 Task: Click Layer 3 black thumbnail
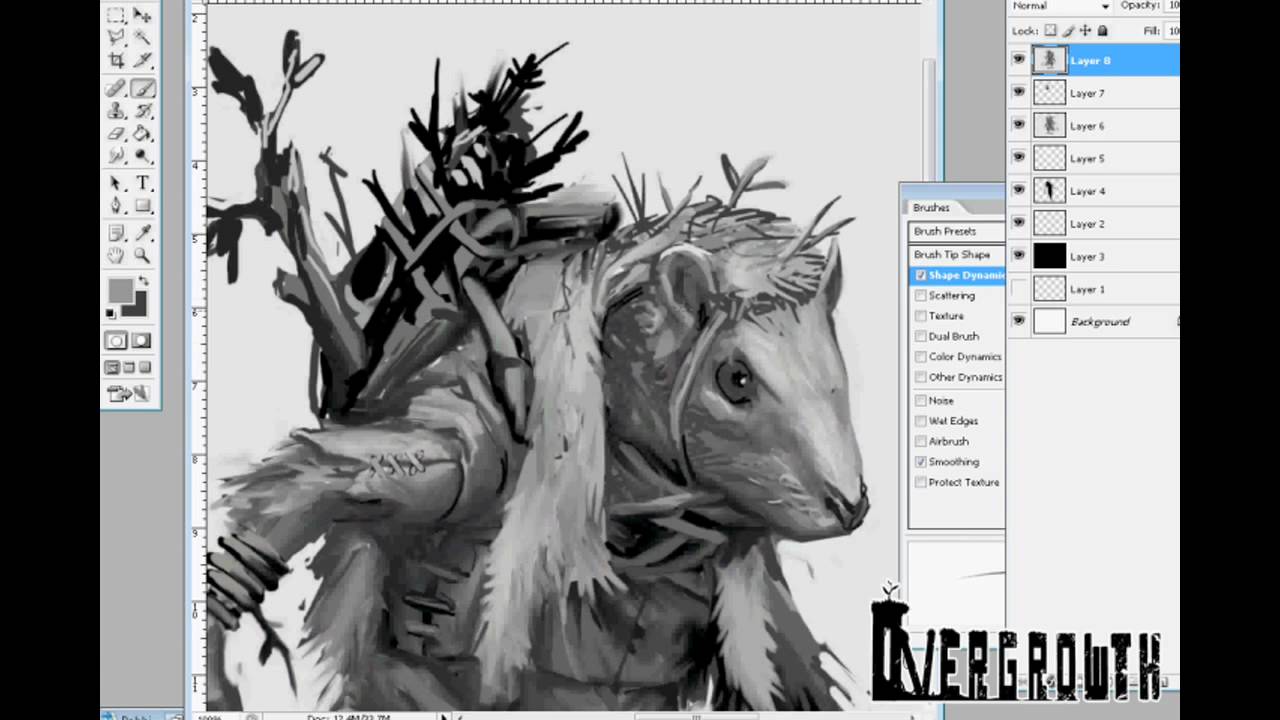point(1050,256)
